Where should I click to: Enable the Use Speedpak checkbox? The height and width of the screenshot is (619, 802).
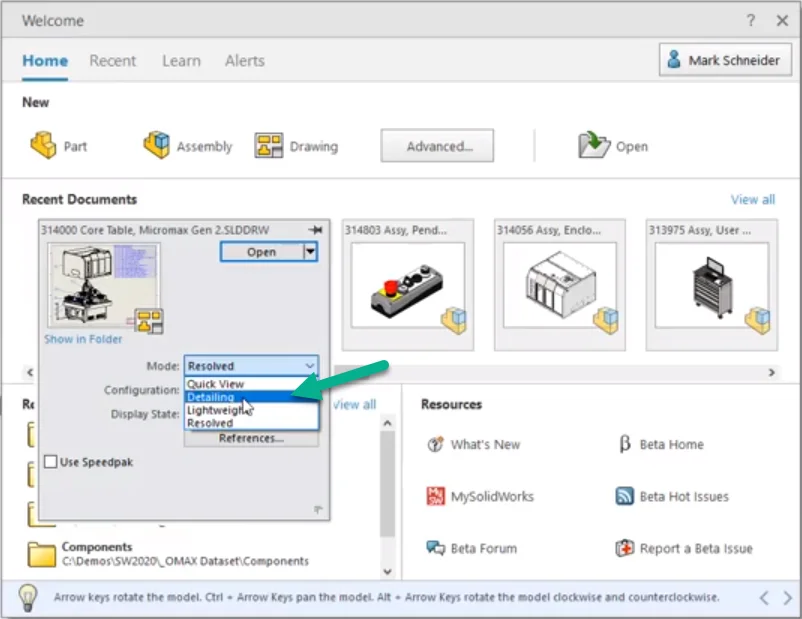(x=52, y=462)
